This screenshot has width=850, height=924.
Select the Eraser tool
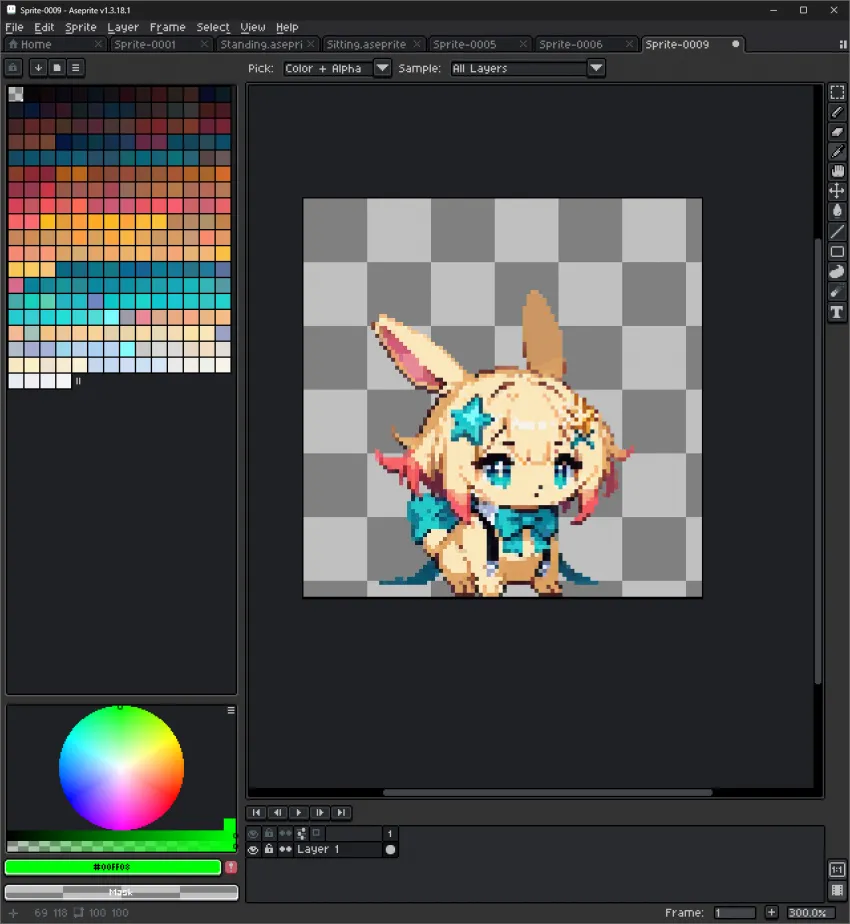click(837, 132)
